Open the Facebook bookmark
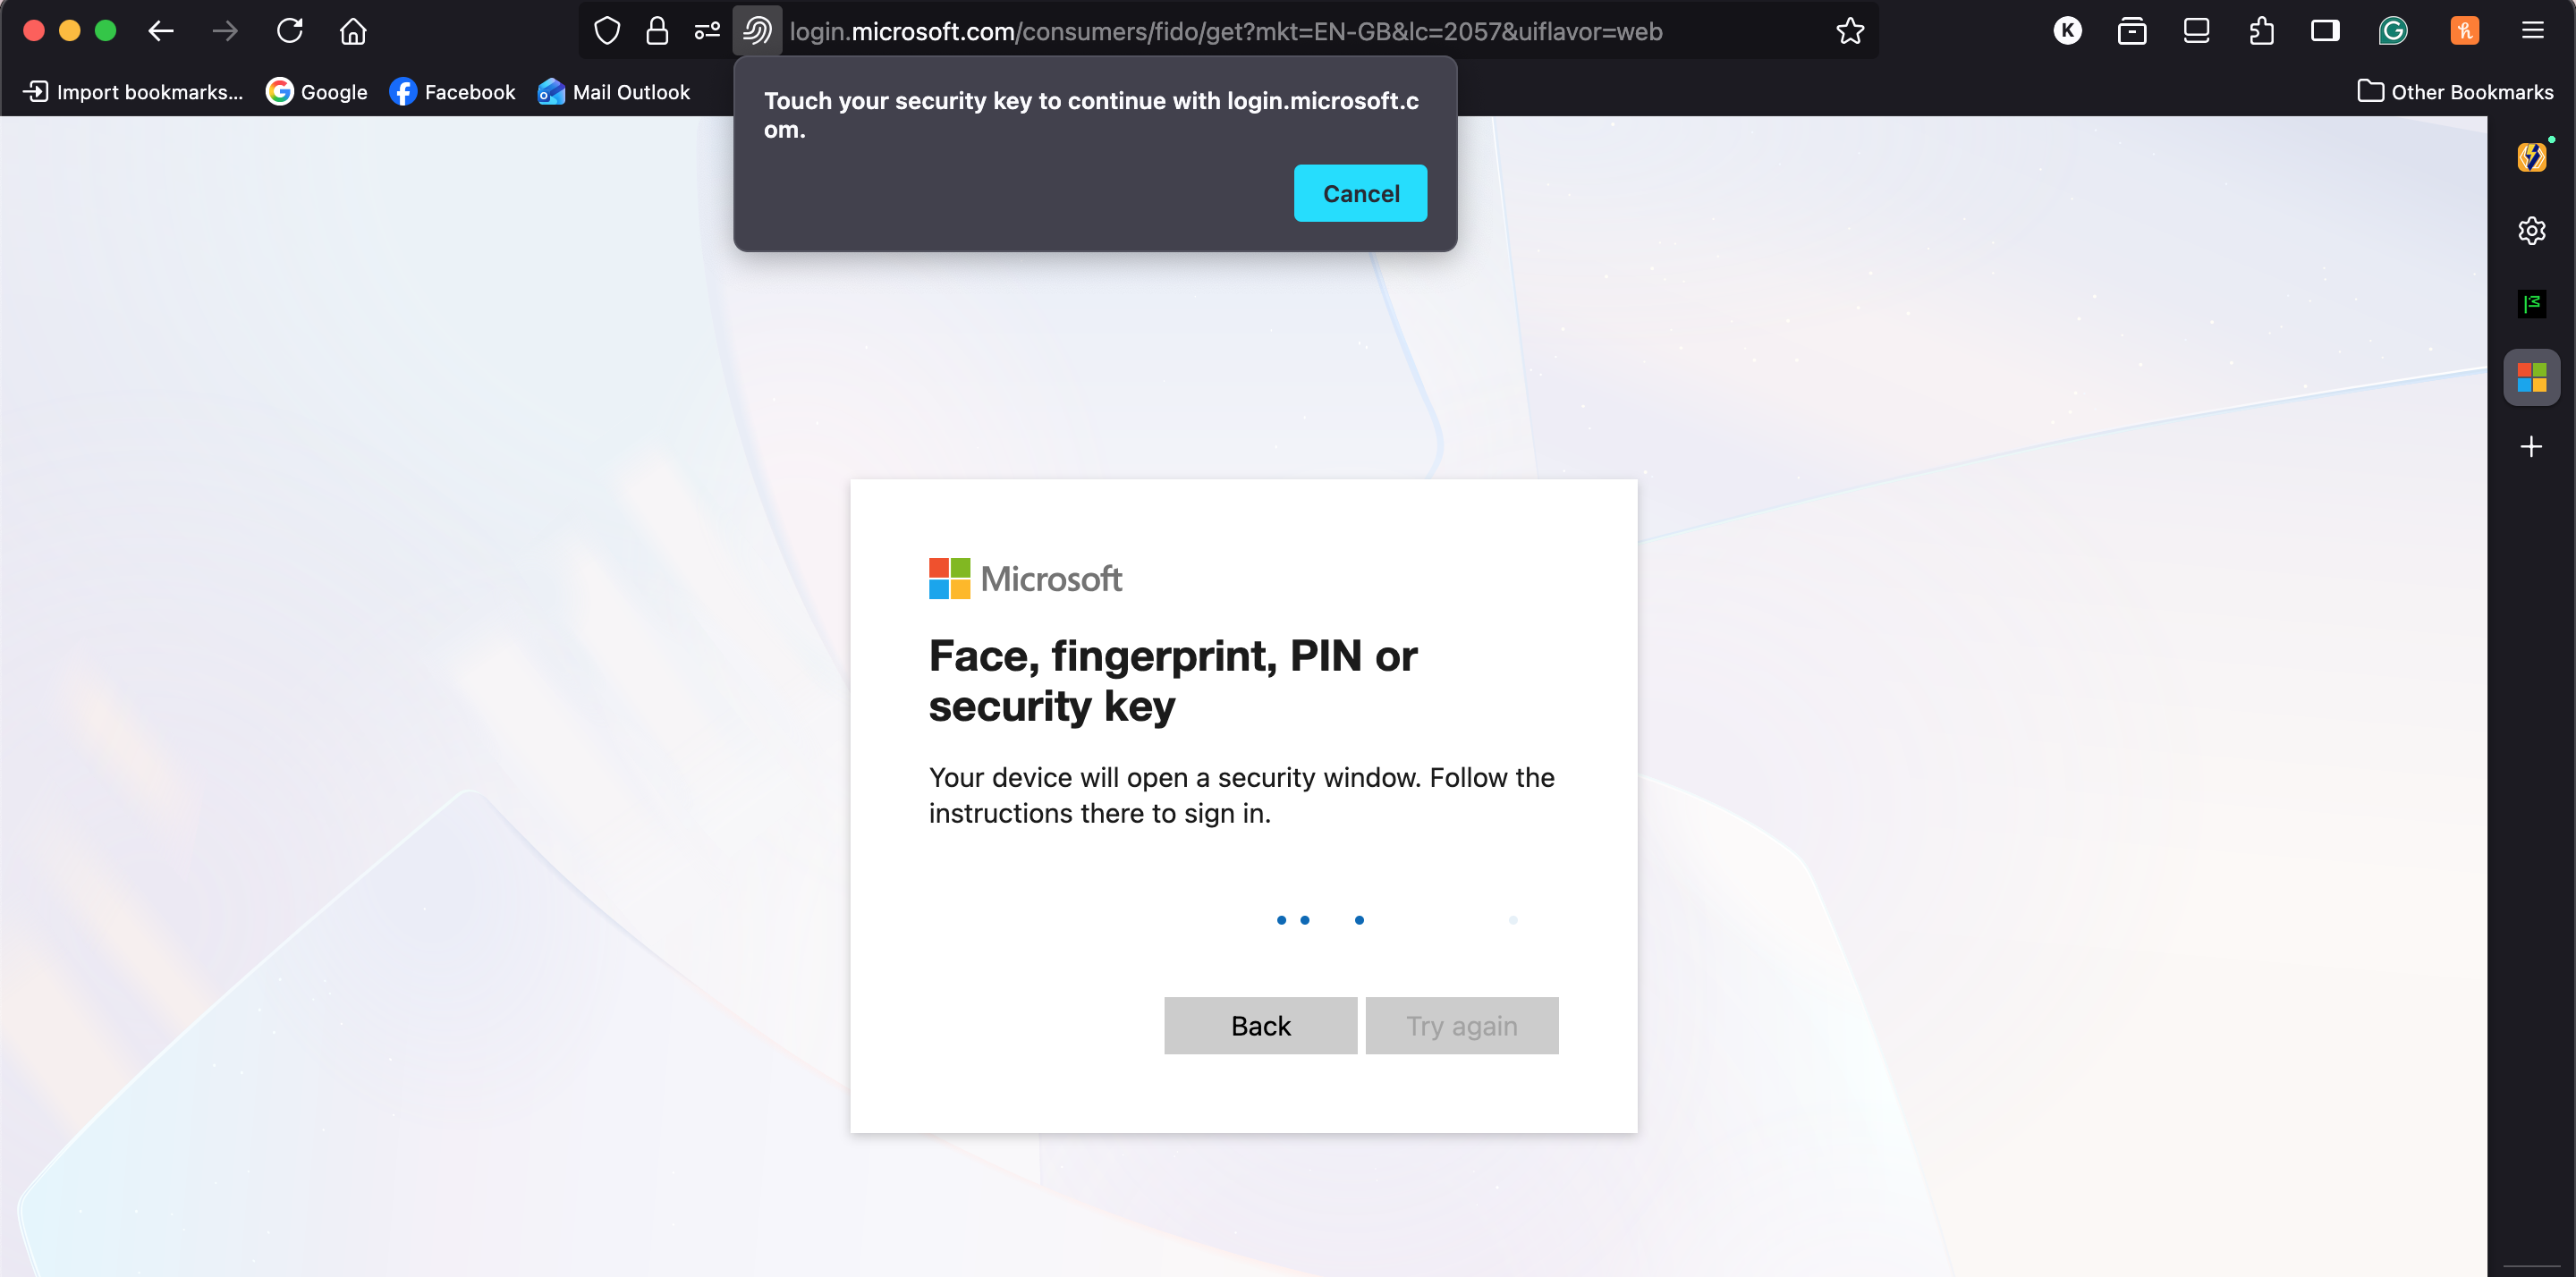This screenshot has width=2576, height=1277. (x=452, y=92)
